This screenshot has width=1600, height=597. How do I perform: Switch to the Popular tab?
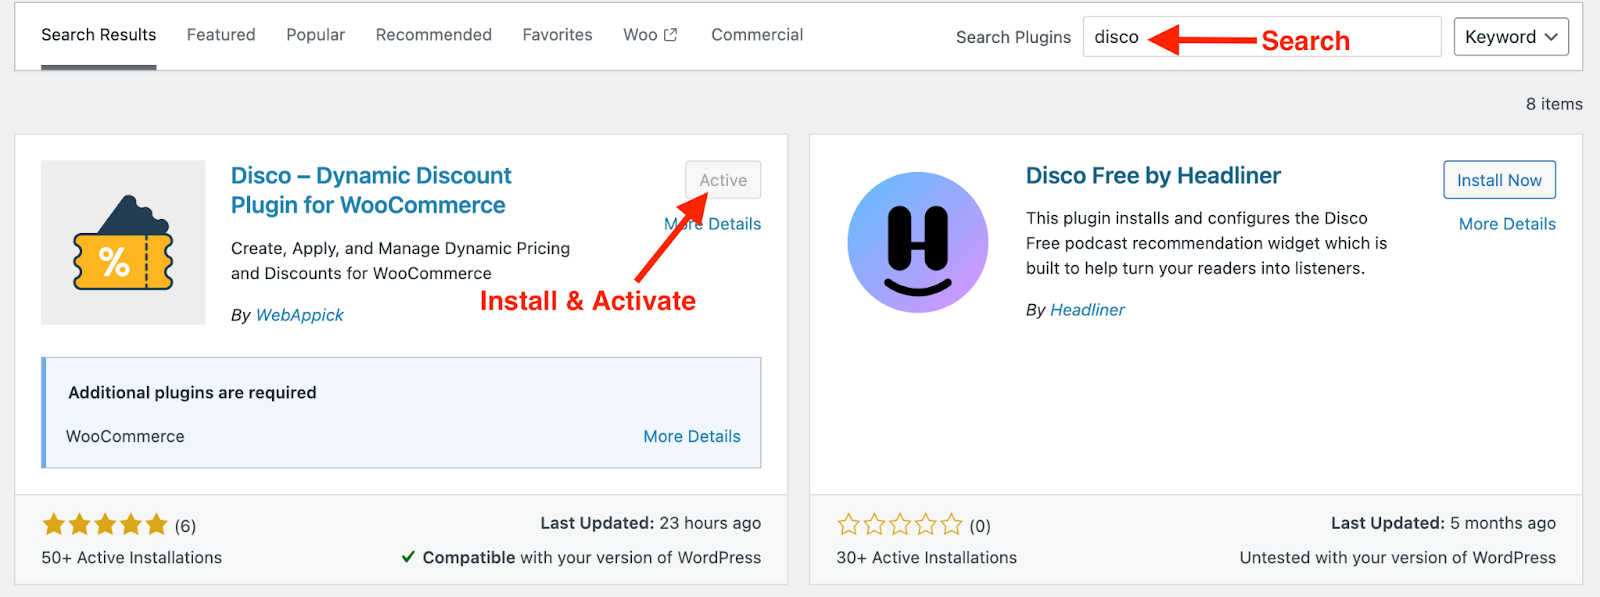pos(315,35)
